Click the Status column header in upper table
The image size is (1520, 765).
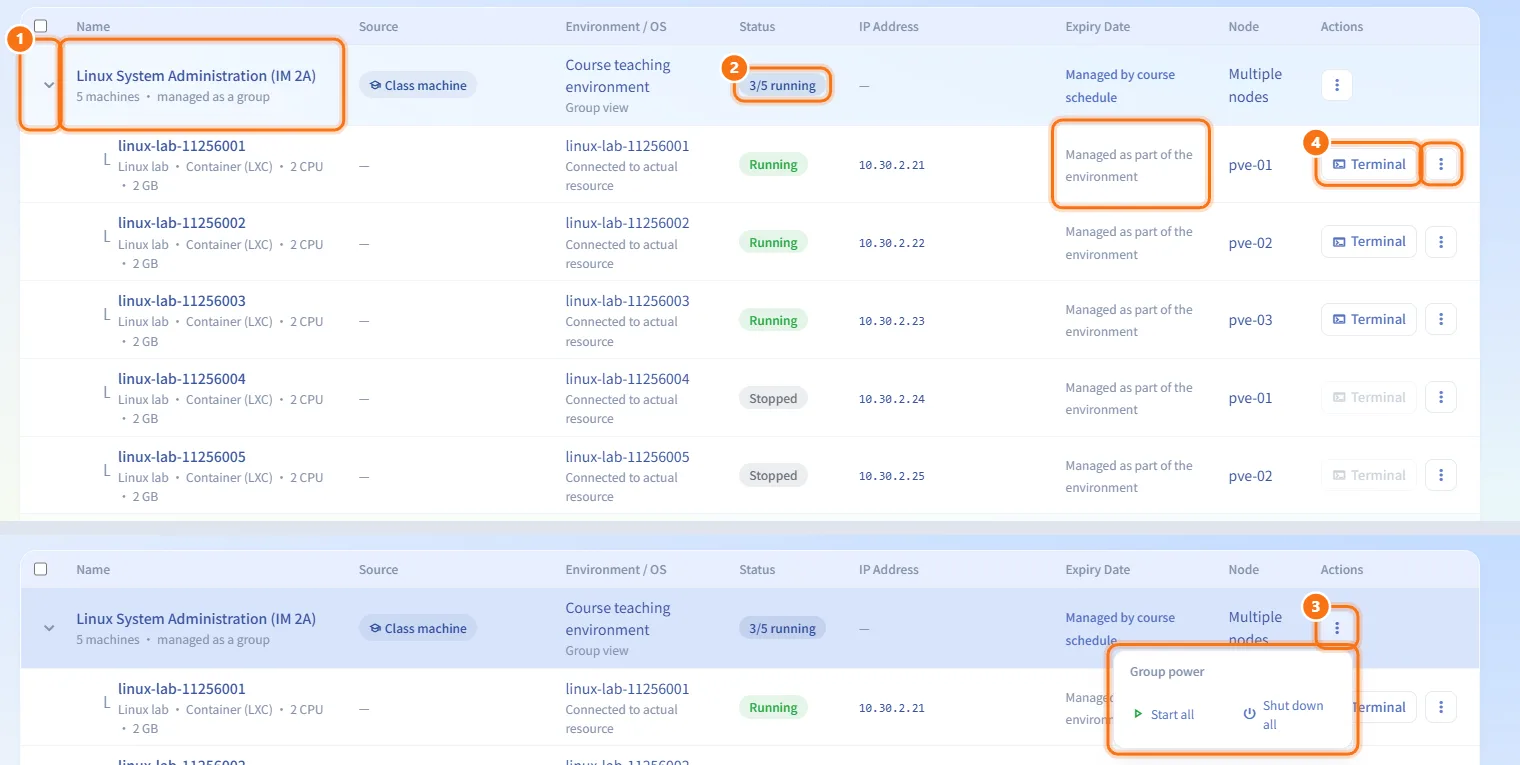point(757,26)
